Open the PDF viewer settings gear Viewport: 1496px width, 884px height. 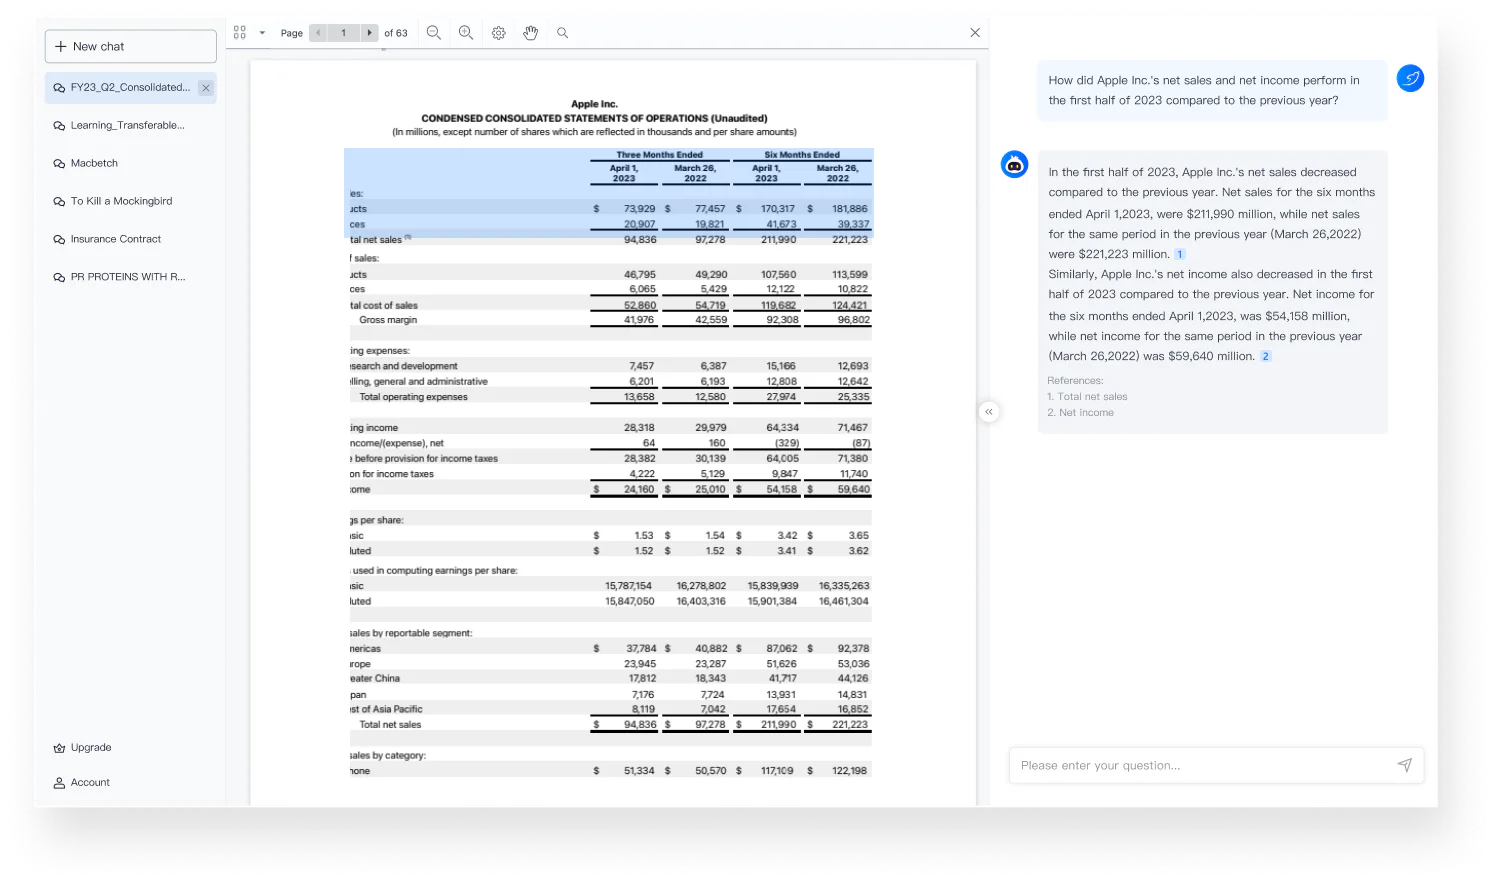pyautogui.click(x=498, y=32)
